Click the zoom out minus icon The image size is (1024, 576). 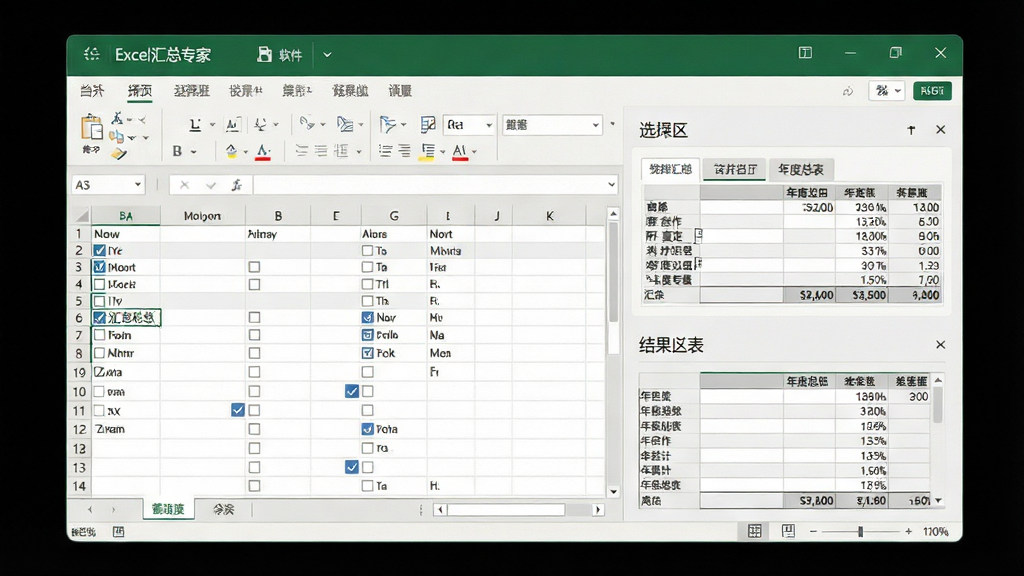[x=813, y=532]
